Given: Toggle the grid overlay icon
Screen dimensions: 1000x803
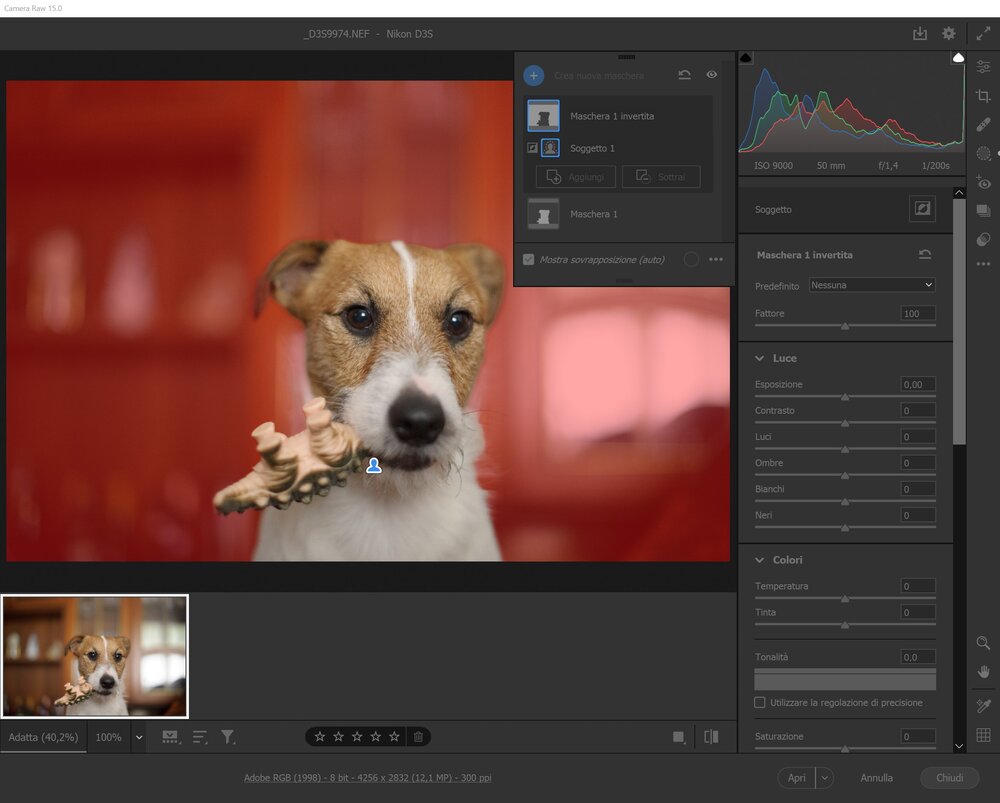Looking at the screenshot, I should point(983,735).
